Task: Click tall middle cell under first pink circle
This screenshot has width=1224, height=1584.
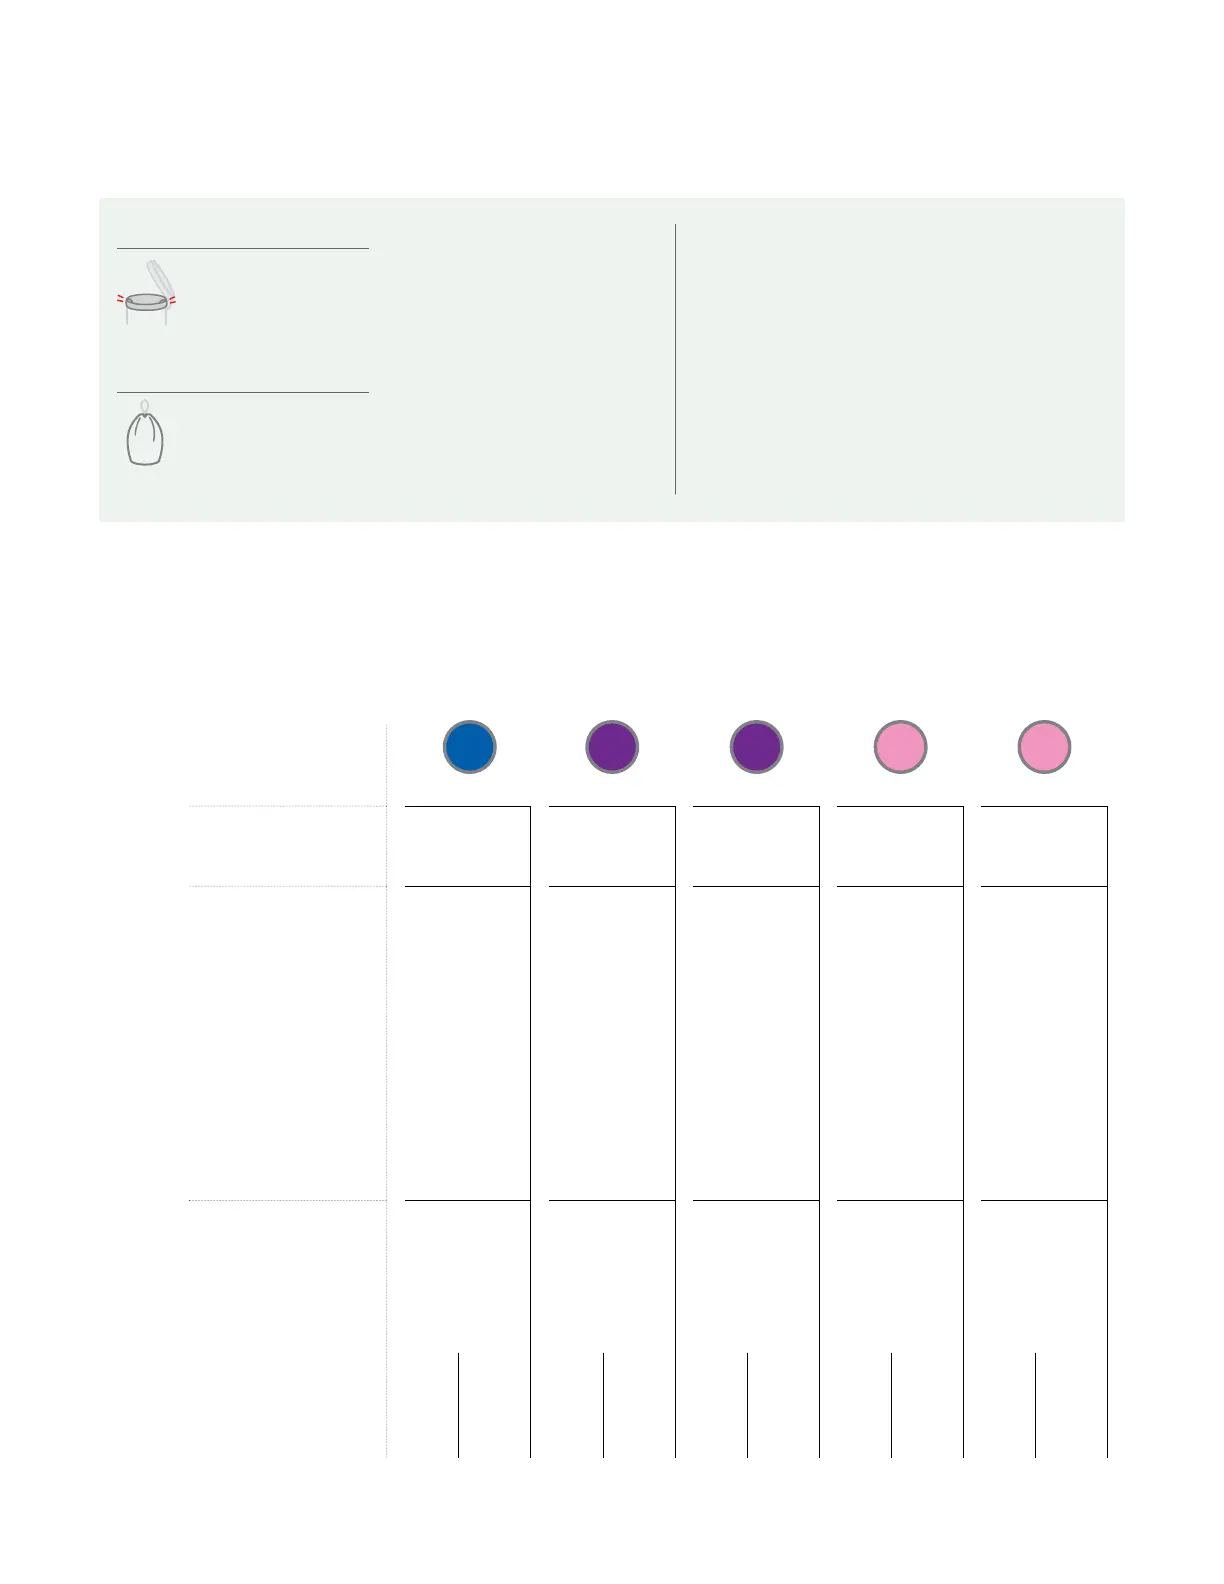Action: pos(900,1042)
